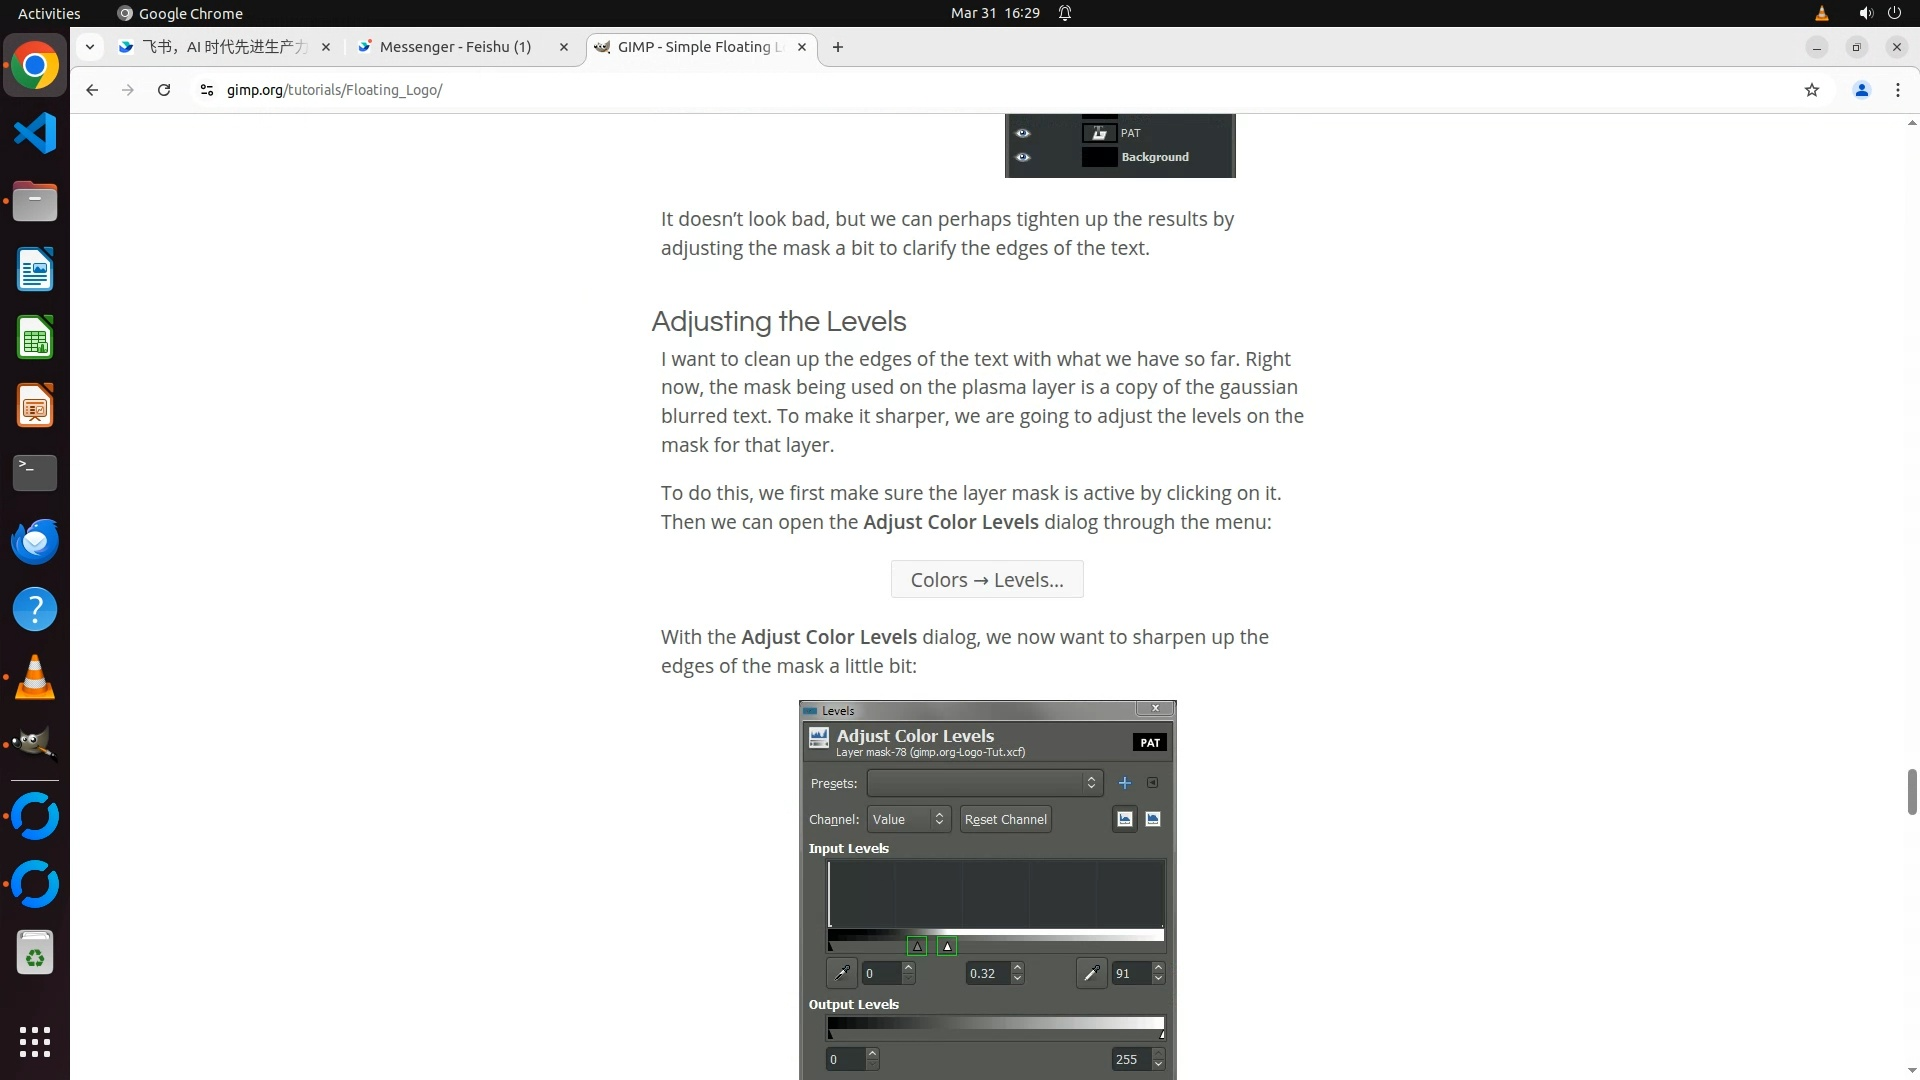
Task: Go back to previous page
Action: click(x=92, y=90)
